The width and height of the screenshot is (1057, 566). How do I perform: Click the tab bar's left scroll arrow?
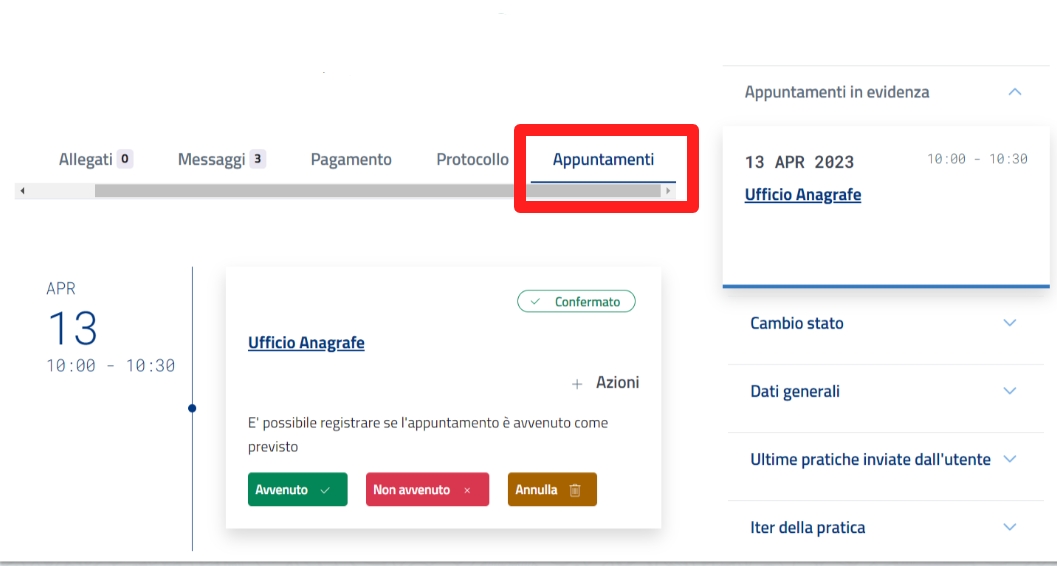[x=22, y=190]
